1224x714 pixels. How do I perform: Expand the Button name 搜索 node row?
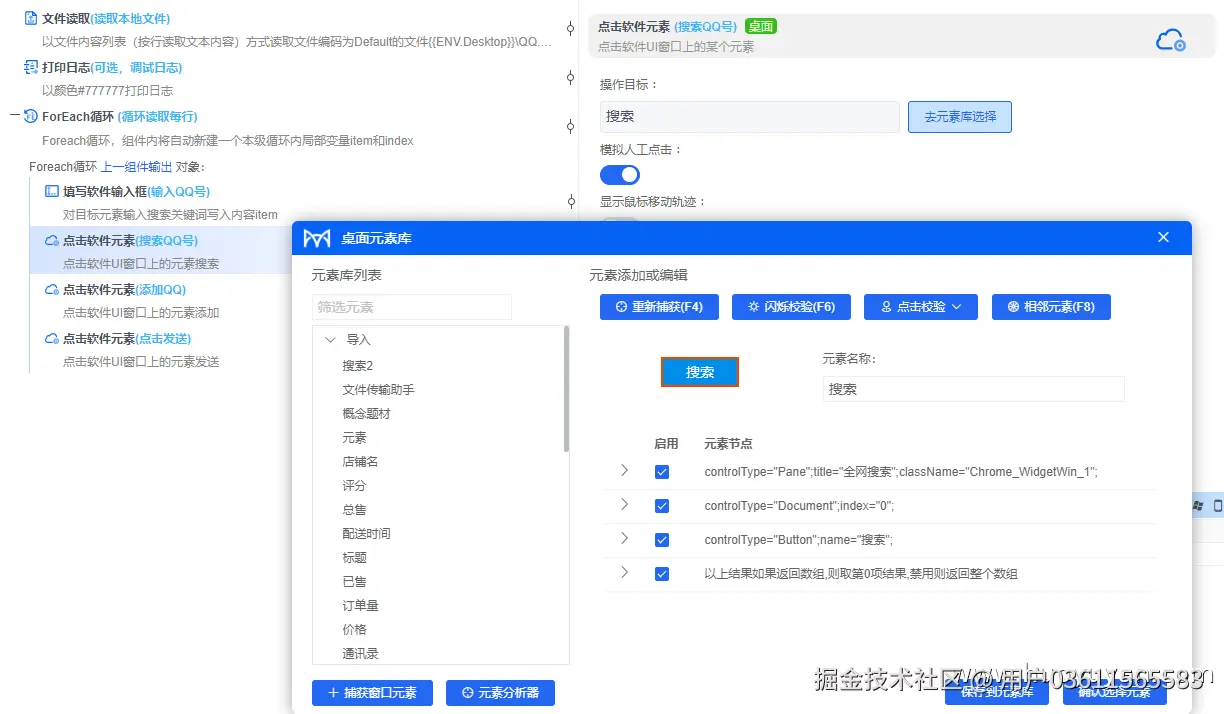click(x=625, y=538)
